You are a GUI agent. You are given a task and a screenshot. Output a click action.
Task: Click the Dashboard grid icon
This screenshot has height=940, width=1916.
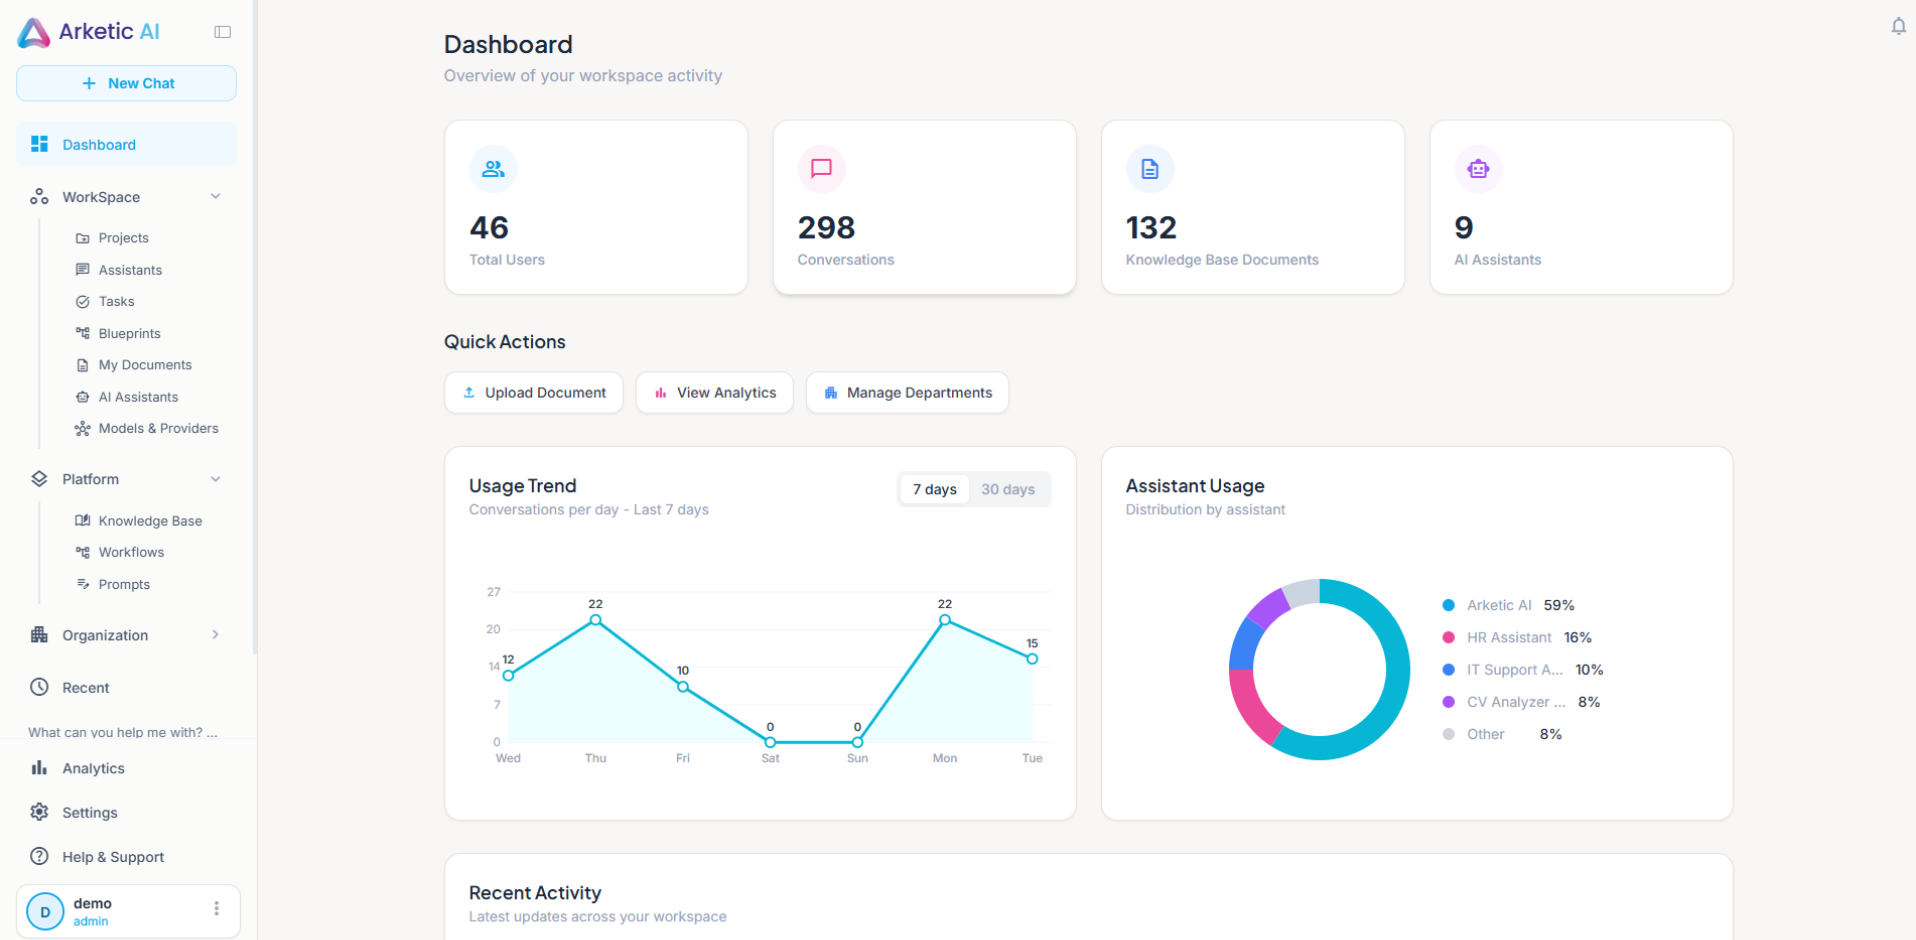click(40, 144)
